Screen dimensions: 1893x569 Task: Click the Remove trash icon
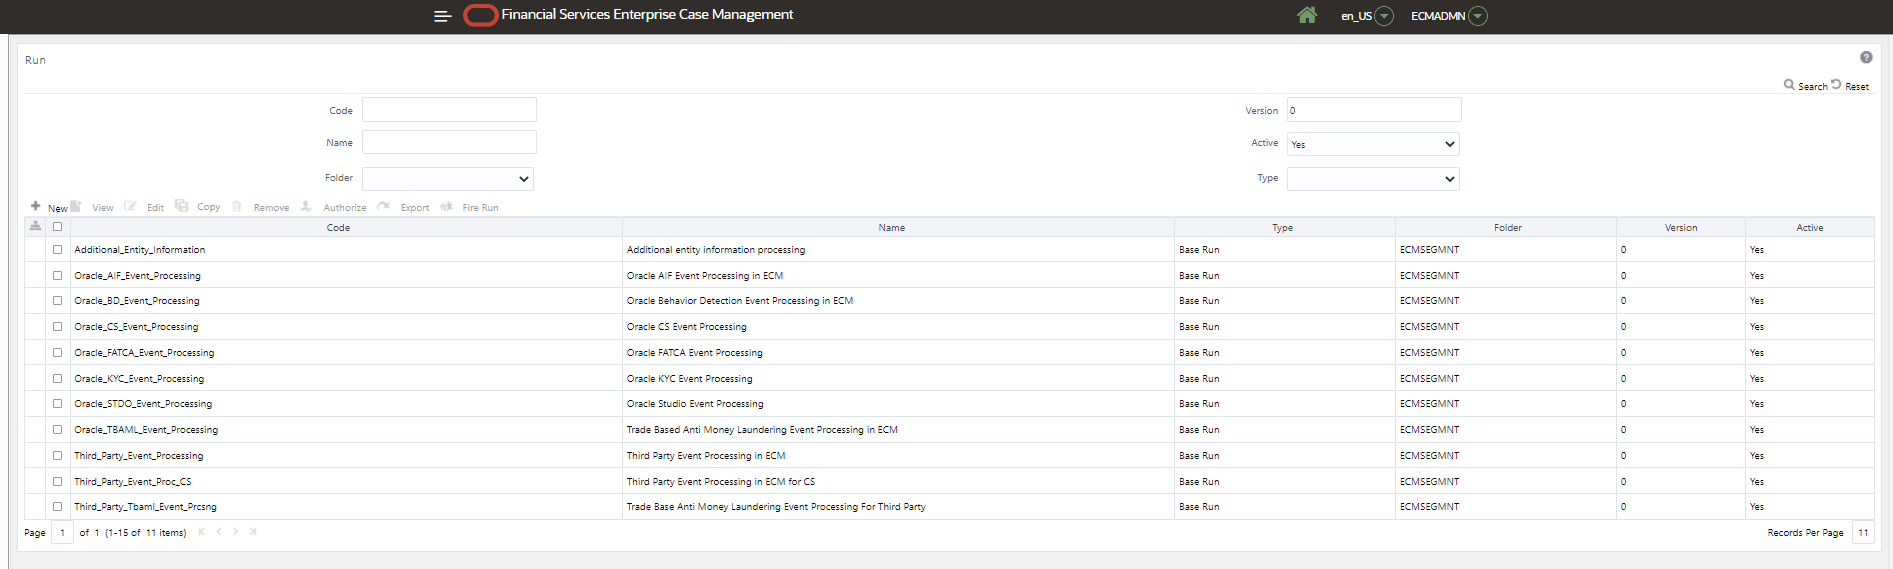[x=237, y=206]
